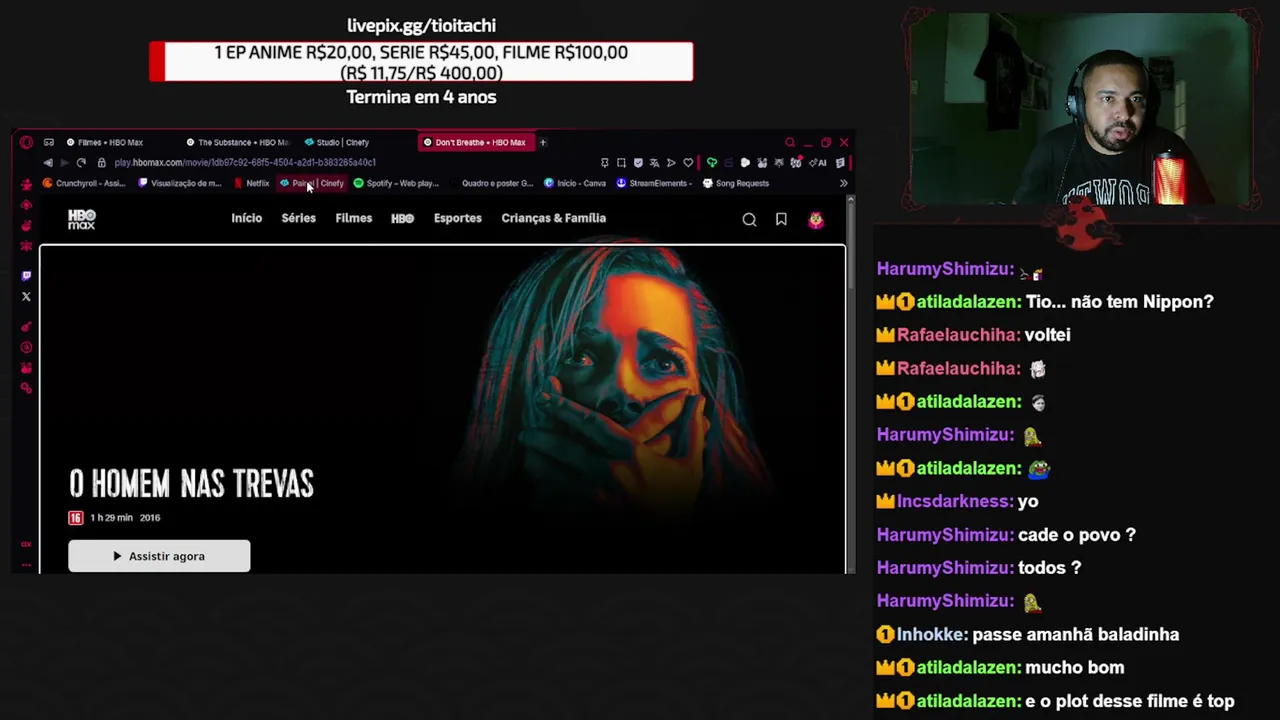The width and height of the screenshot is (1280, 720).
Task: Click the snapshot capture icon
Action: pyautogui.click(x=621, y=163)
